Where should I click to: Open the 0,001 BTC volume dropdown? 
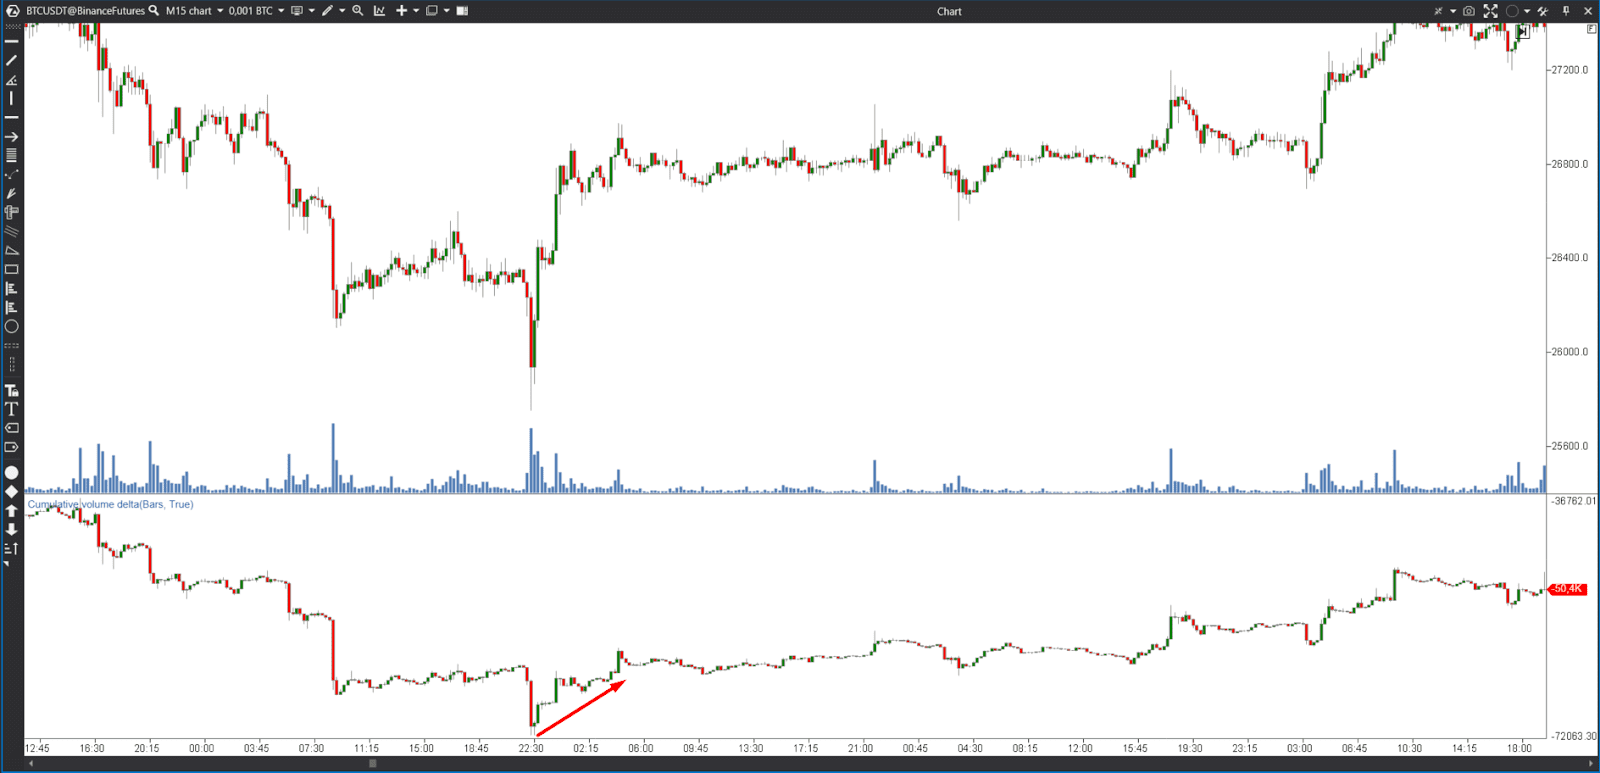[256, 11]
